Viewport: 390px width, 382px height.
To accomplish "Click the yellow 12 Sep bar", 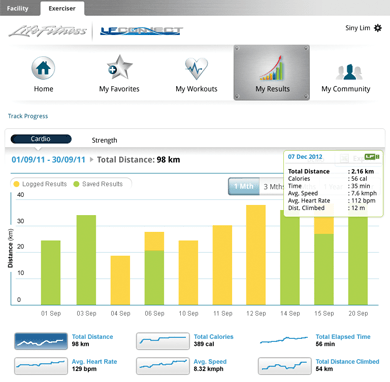I will 256,255.
